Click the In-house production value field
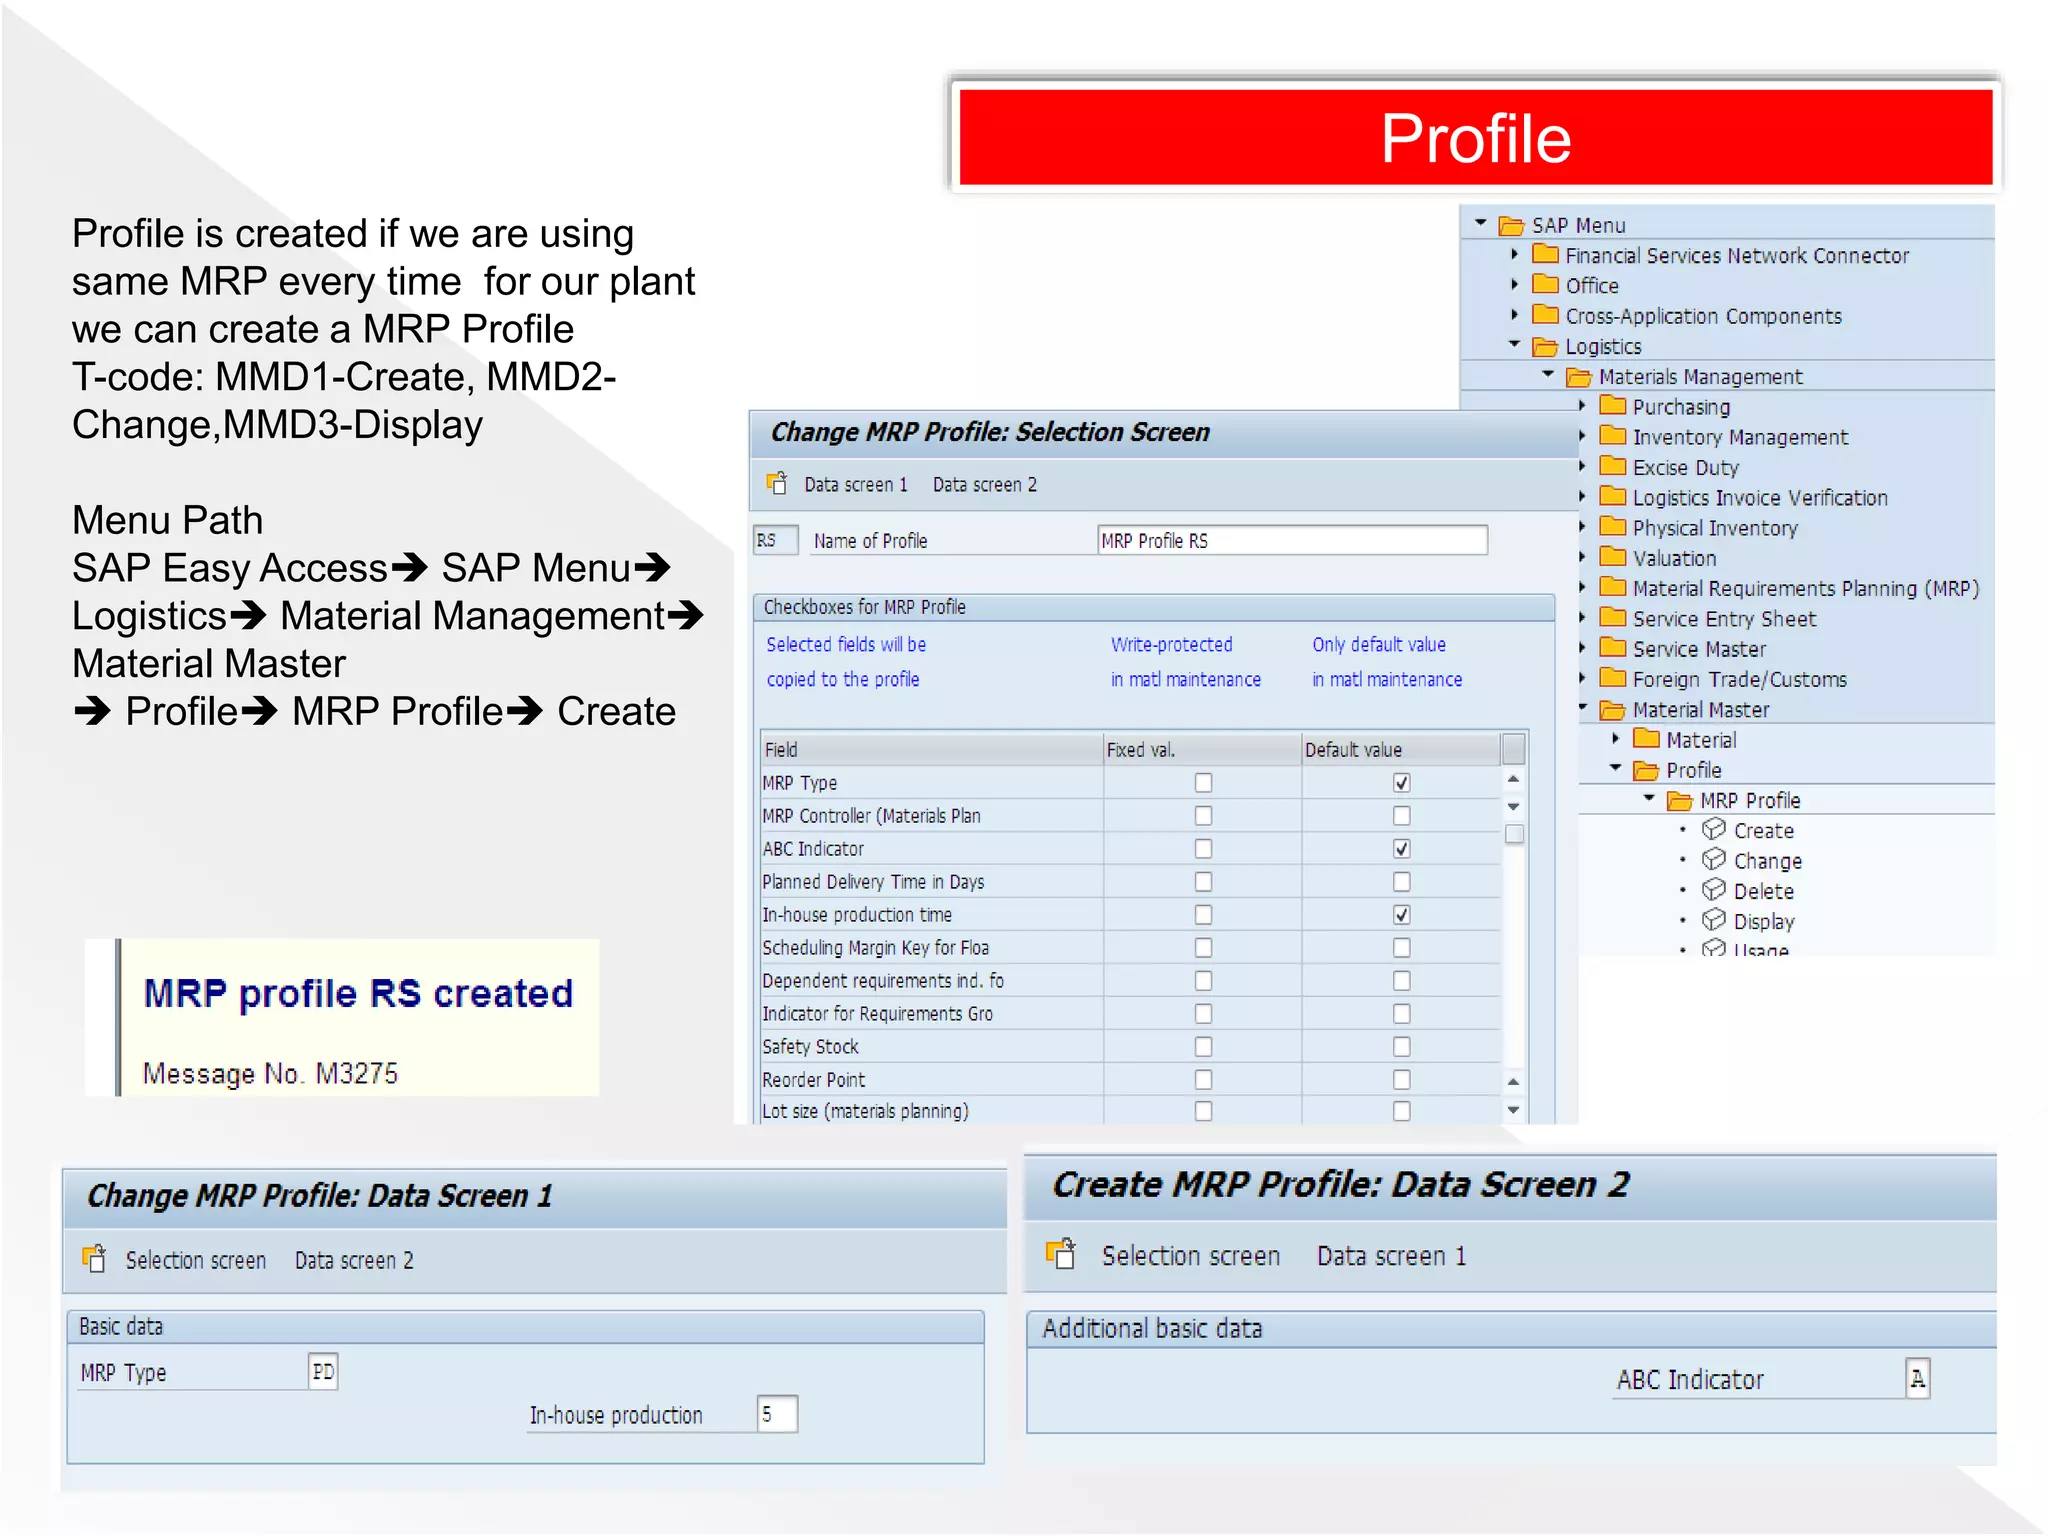 click(x=777, y=1414)
